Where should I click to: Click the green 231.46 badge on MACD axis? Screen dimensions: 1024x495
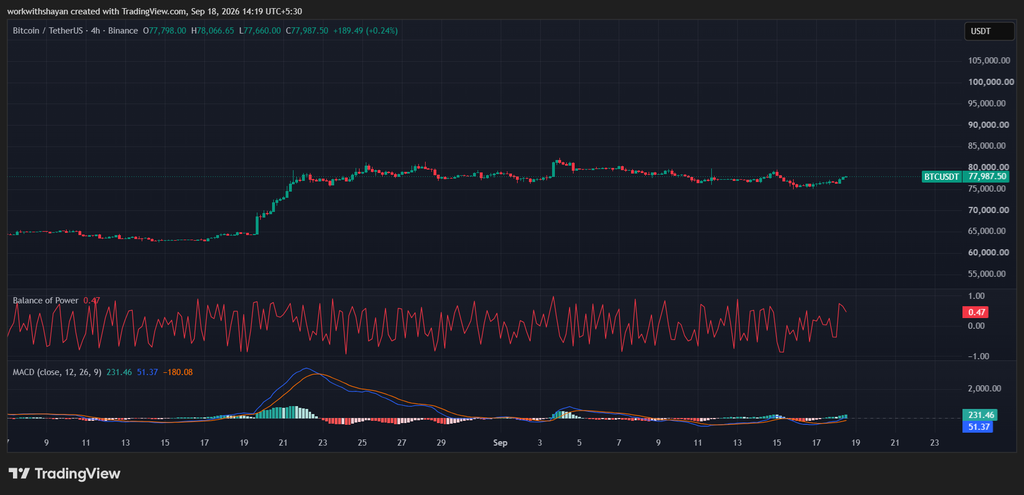980,415
